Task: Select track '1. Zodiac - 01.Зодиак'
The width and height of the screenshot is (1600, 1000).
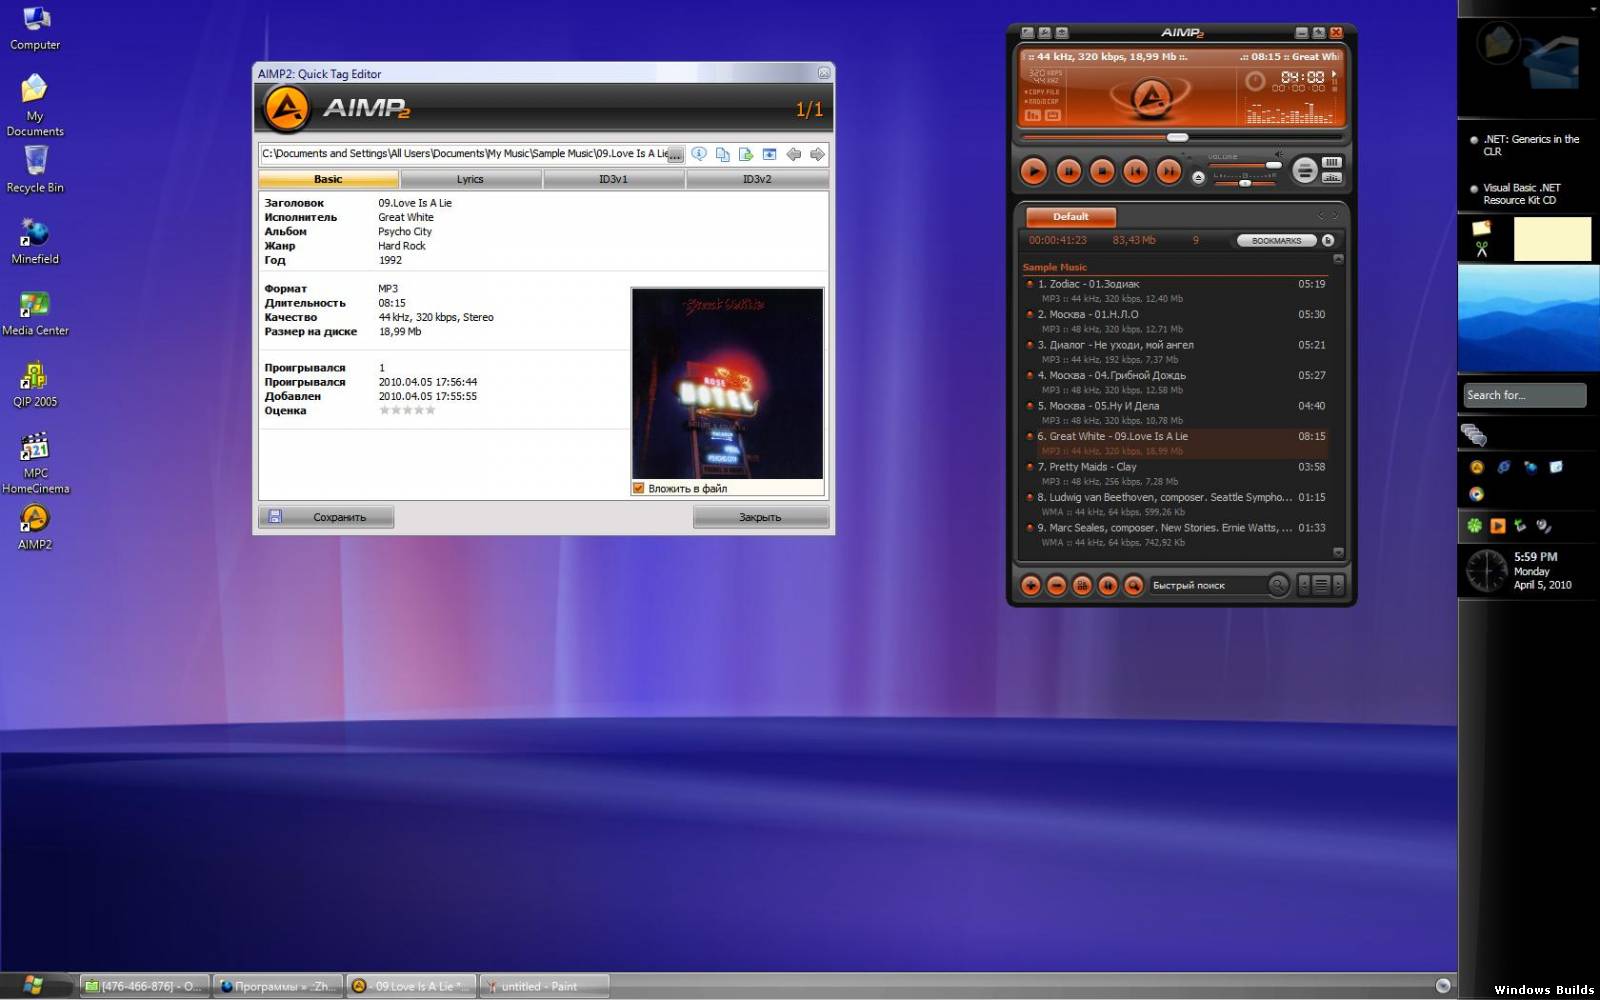Action: coord(1175,291)
